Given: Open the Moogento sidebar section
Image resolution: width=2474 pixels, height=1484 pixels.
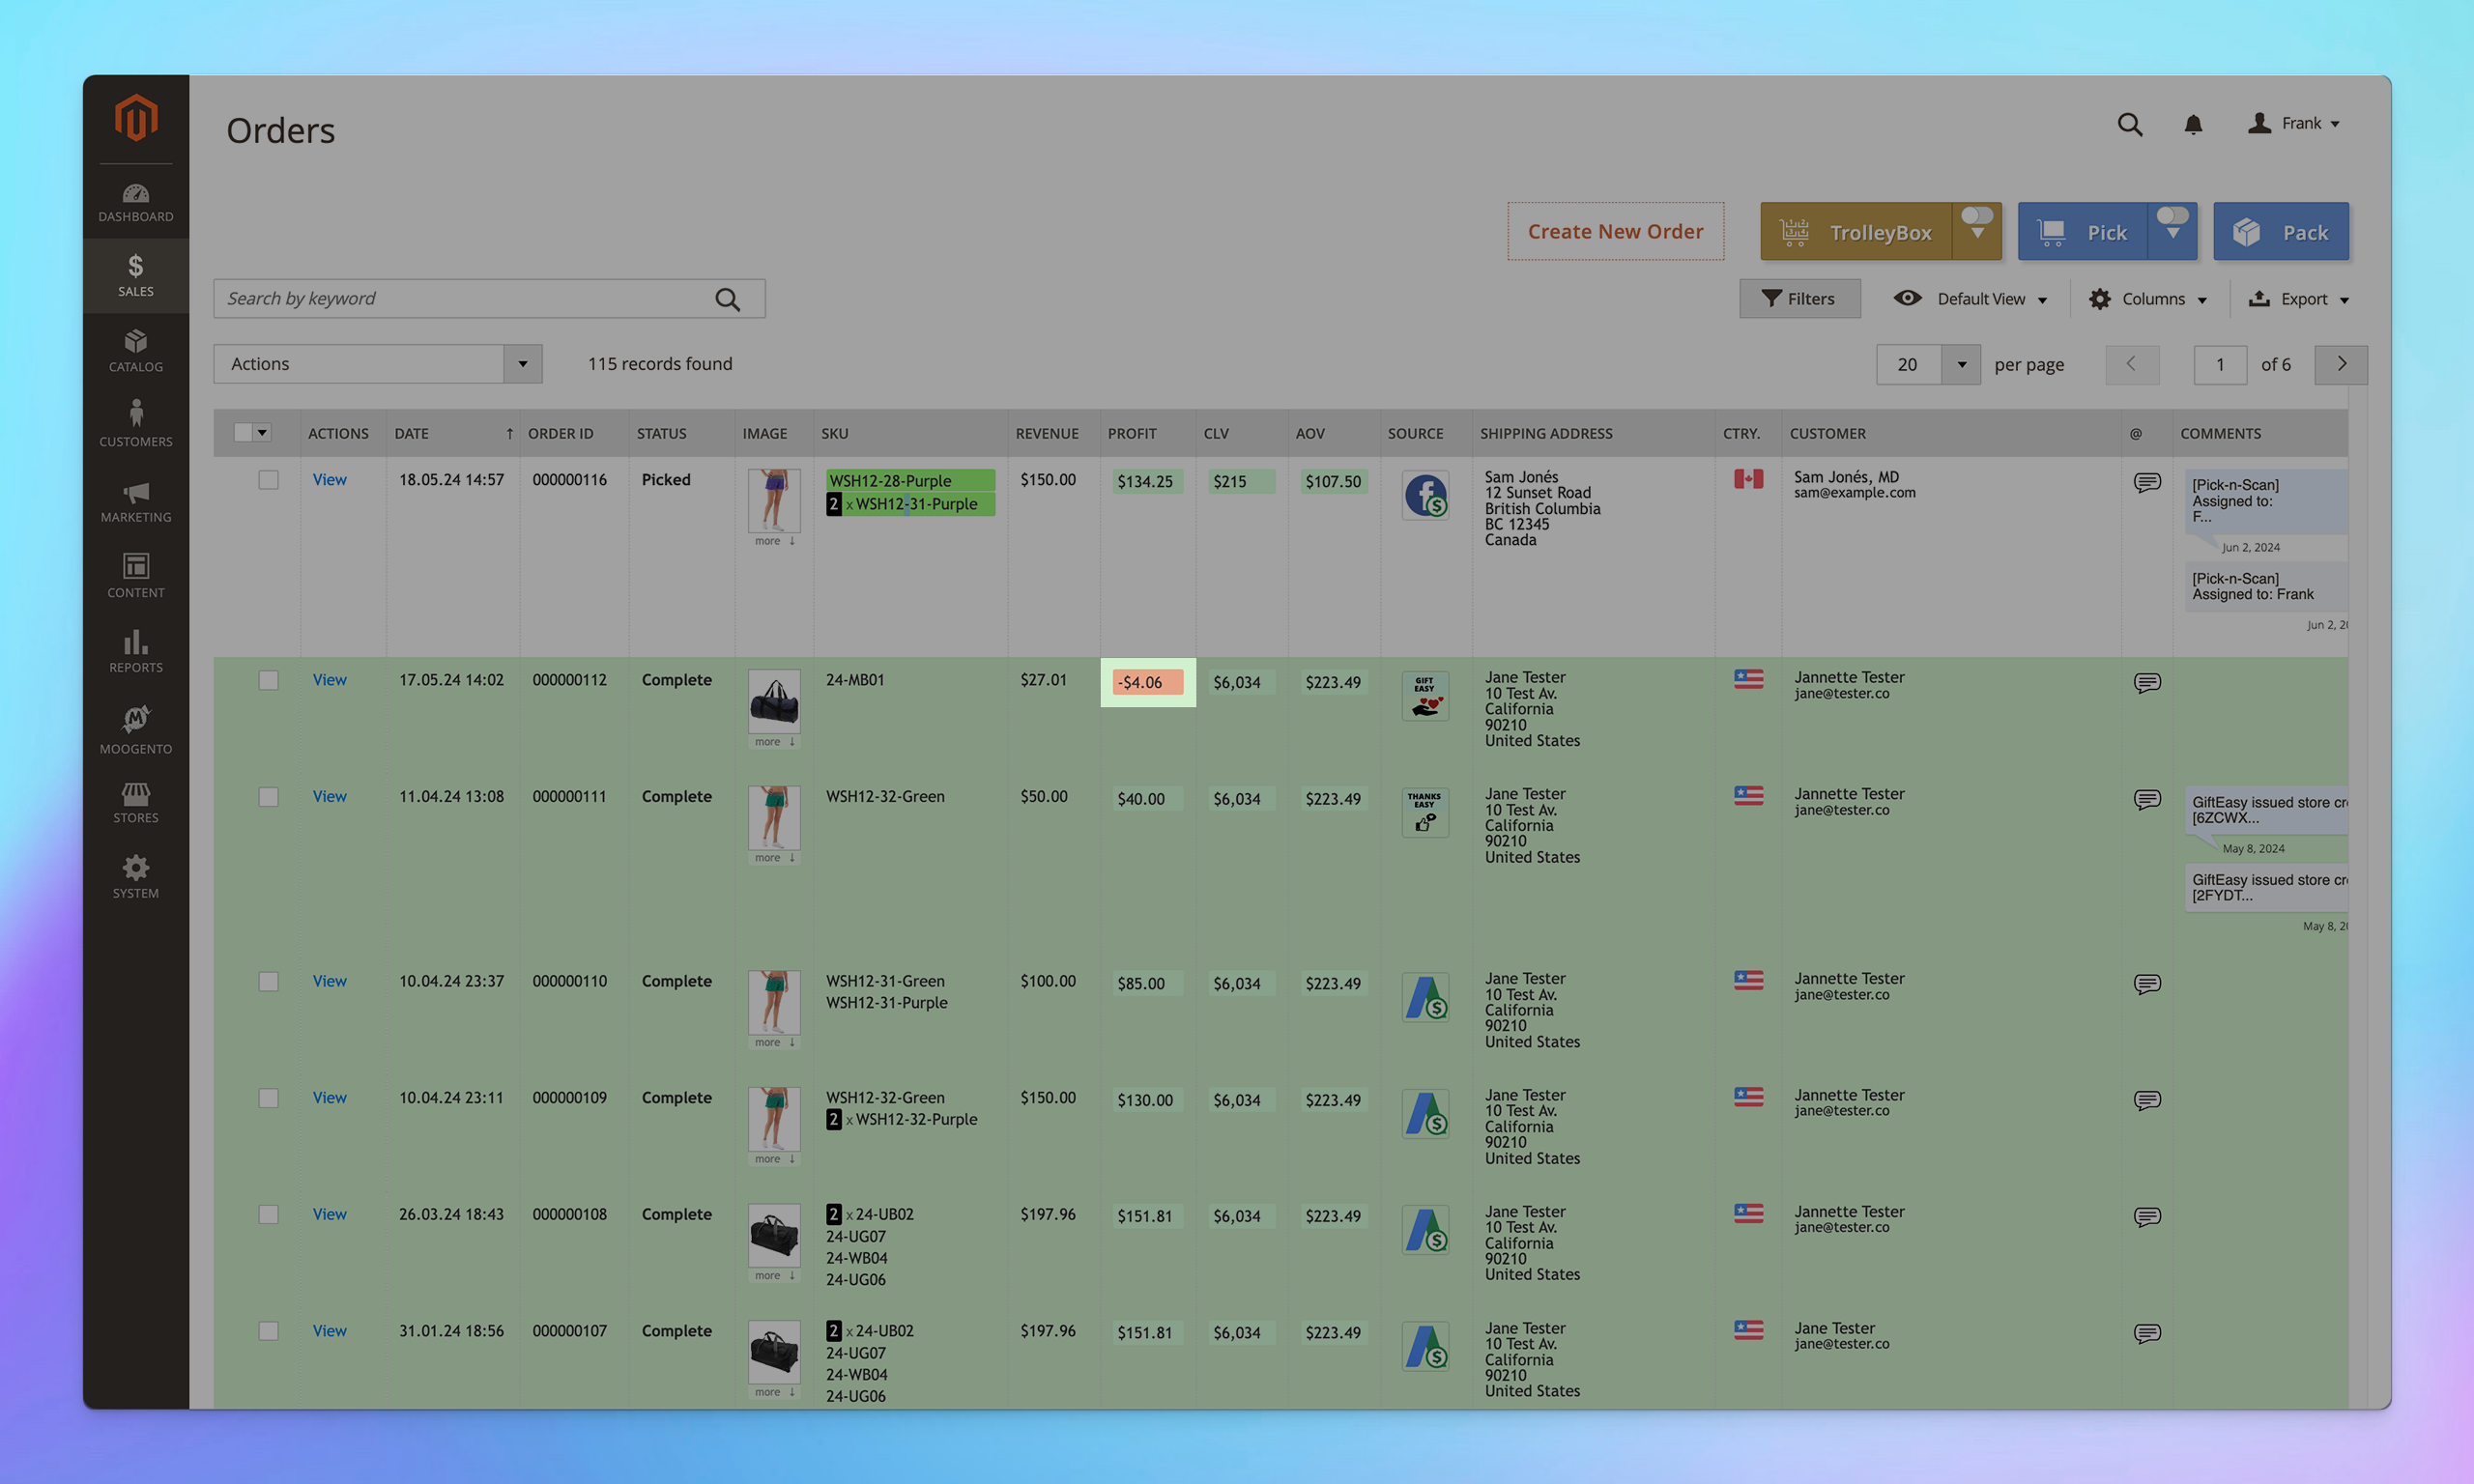Looking at the screenshot, I should pos(136,730).
